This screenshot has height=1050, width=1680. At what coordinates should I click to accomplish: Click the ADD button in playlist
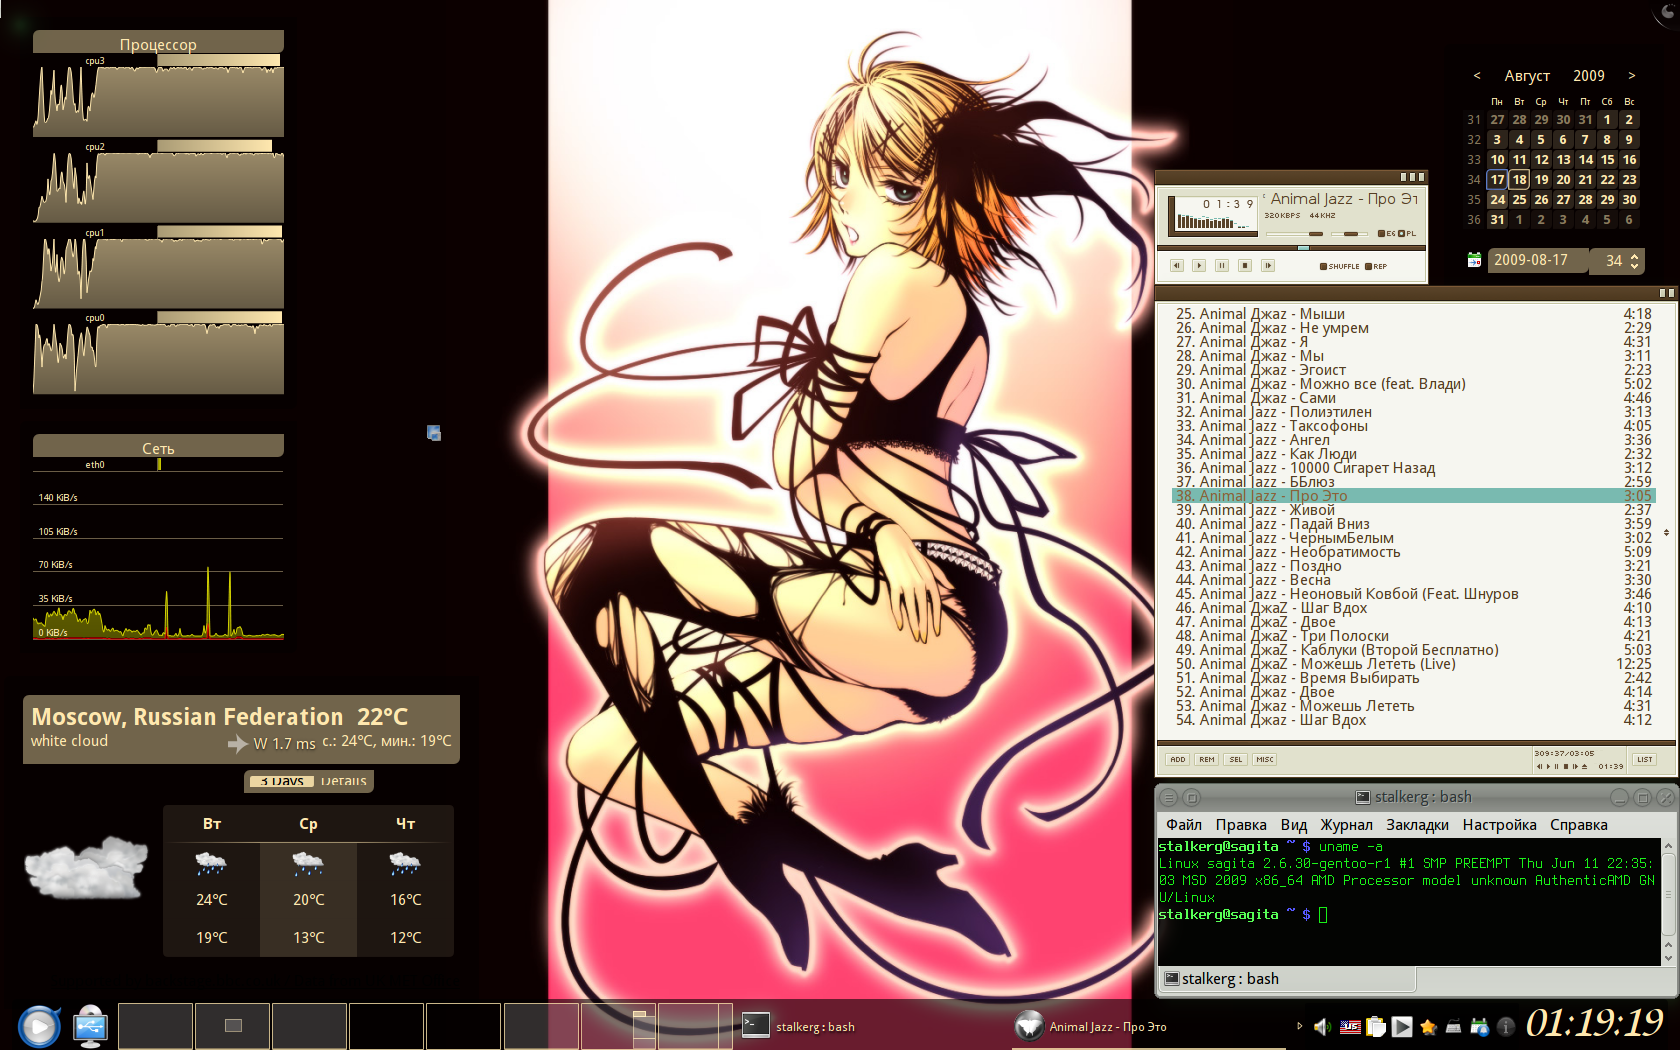point(1178,760)
